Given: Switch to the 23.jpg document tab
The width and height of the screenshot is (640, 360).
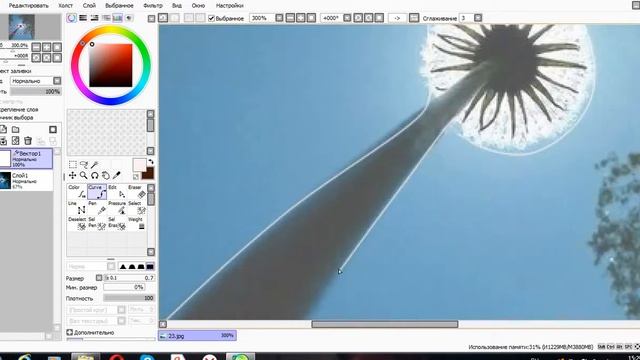Looking at the screenshot, I should (197, 336).
